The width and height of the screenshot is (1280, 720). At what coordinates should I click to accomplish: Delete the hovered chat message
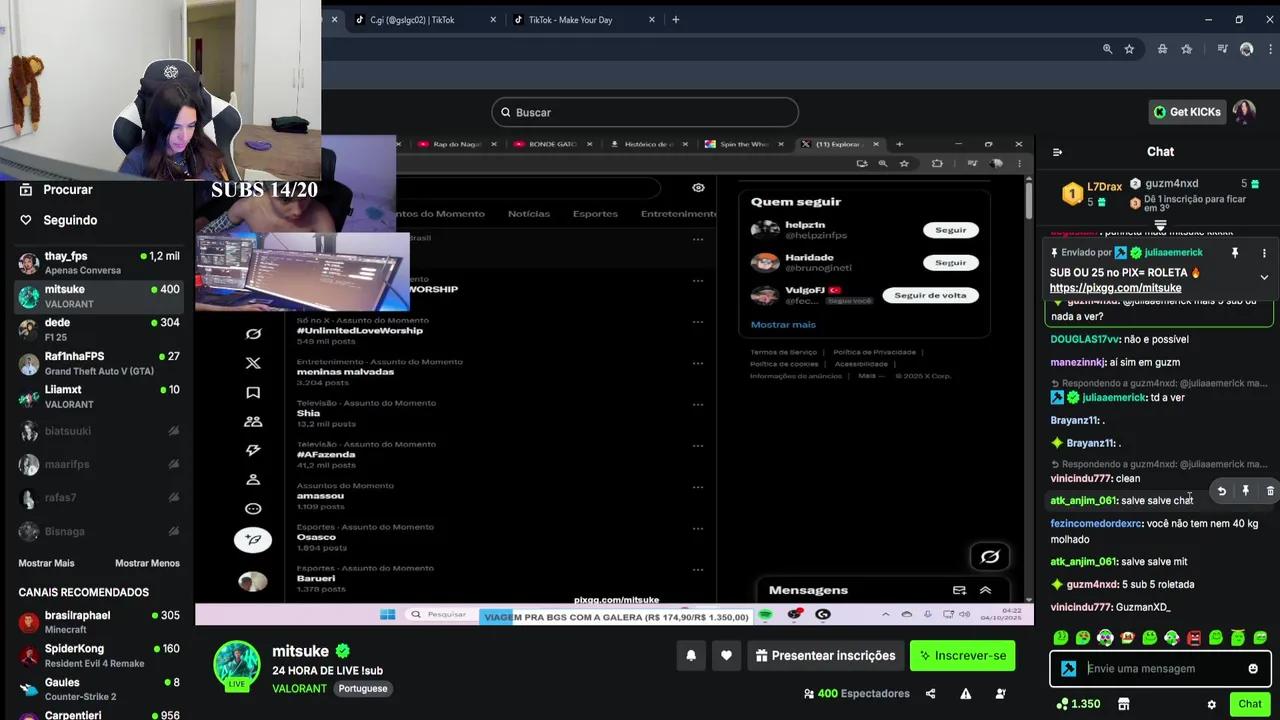1270,491
